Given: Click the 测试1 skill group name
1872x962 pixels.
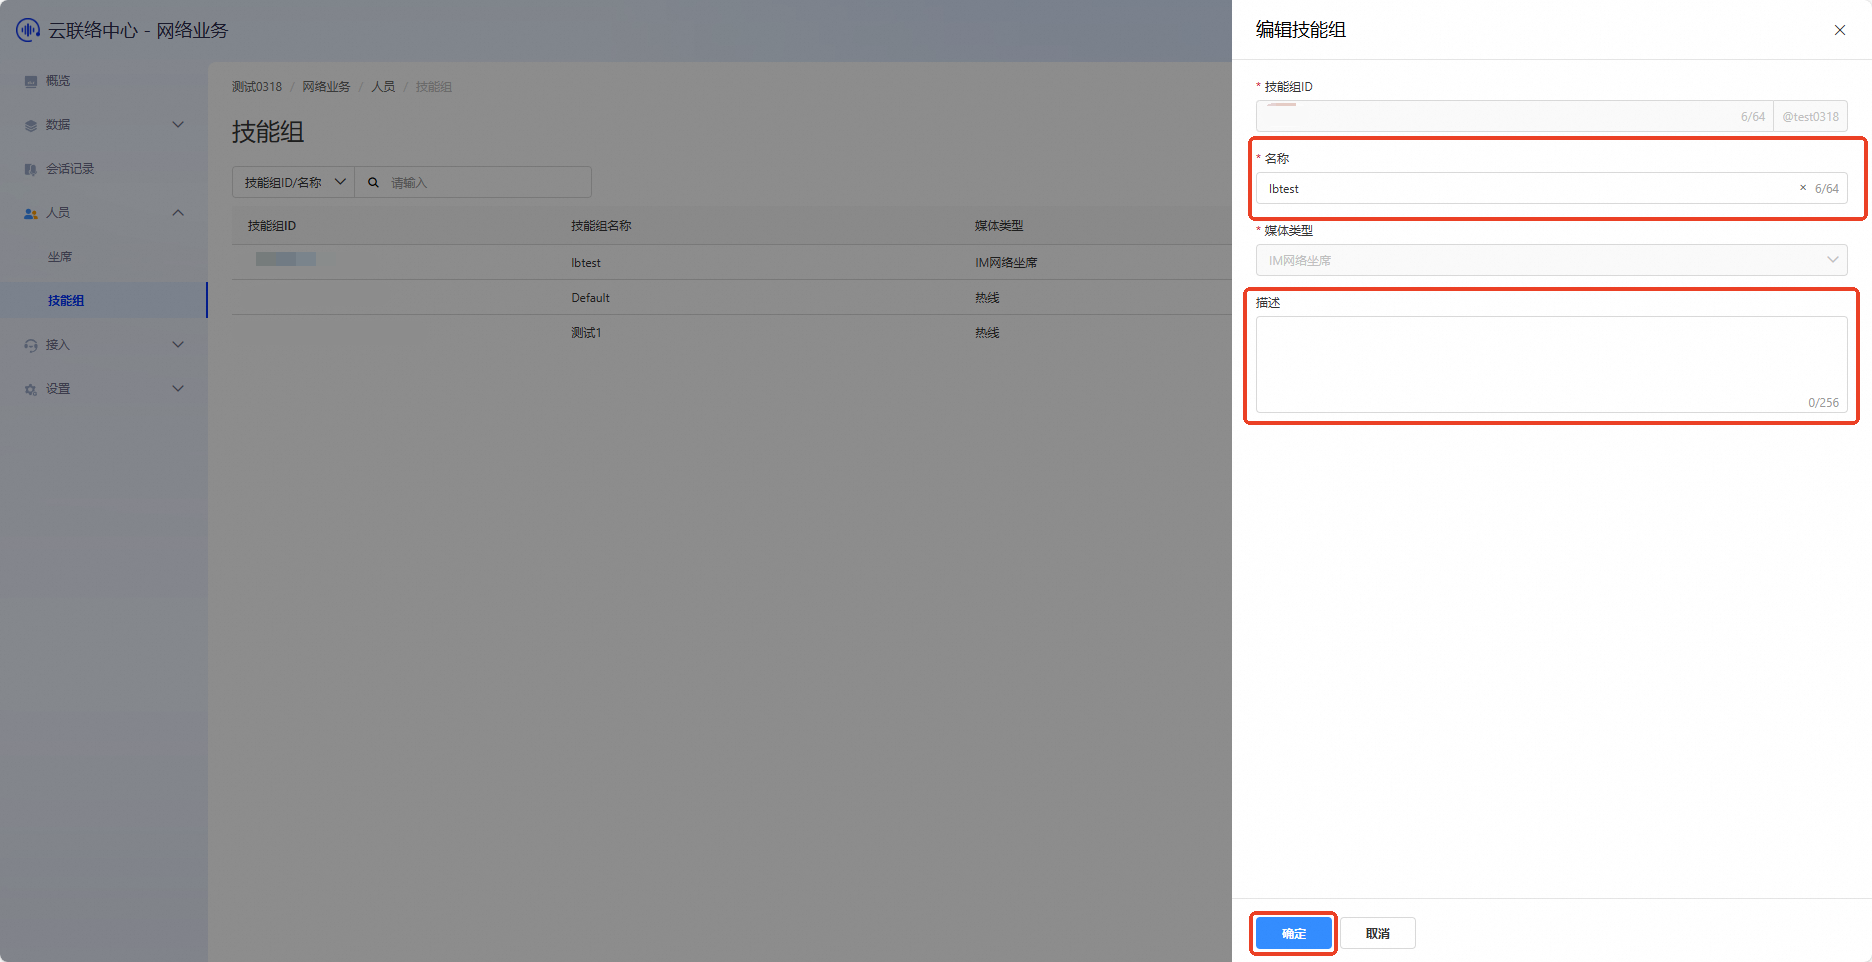Looking at the screenshot, I should click(586, 333).
